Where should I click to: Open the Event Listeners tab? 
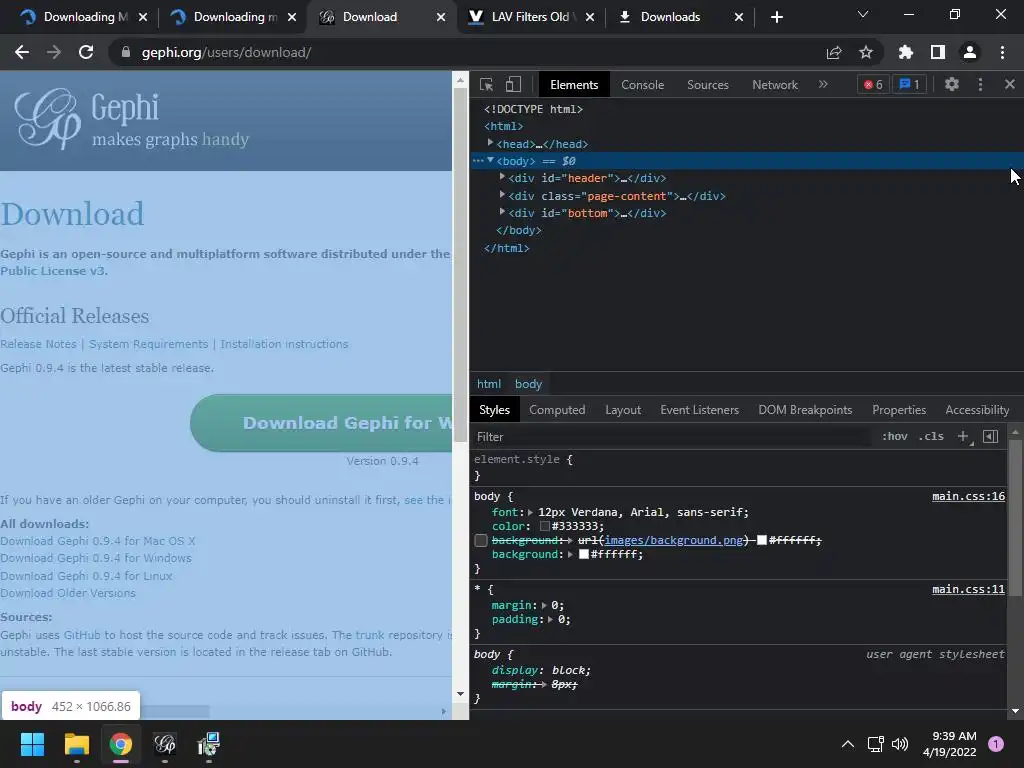click(699, 410)
